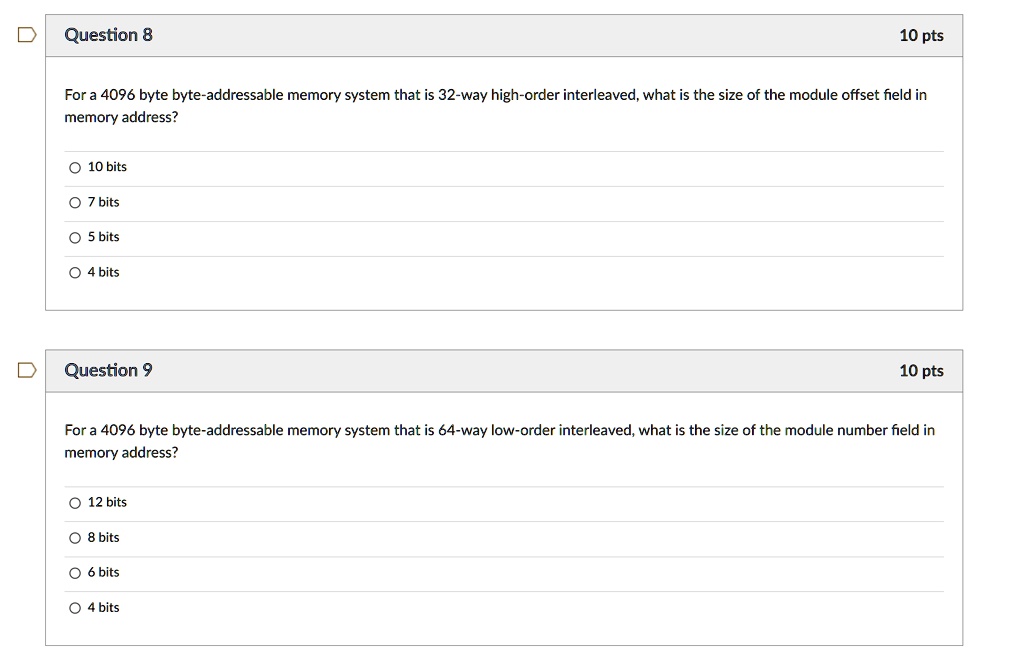Click the '7 bits' answer label text
This screenshot has width=1024, height=649.
(x=103, y=202)
